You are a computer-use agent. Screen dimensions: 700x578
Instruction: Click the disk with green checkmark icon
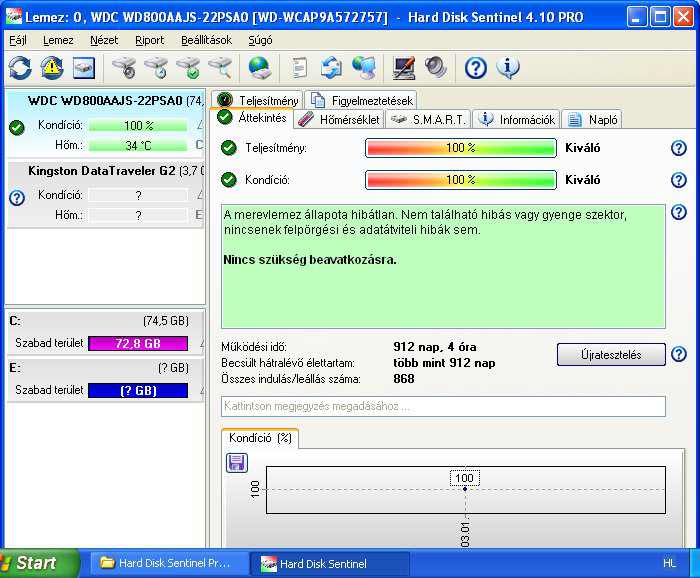coord(188,68)
